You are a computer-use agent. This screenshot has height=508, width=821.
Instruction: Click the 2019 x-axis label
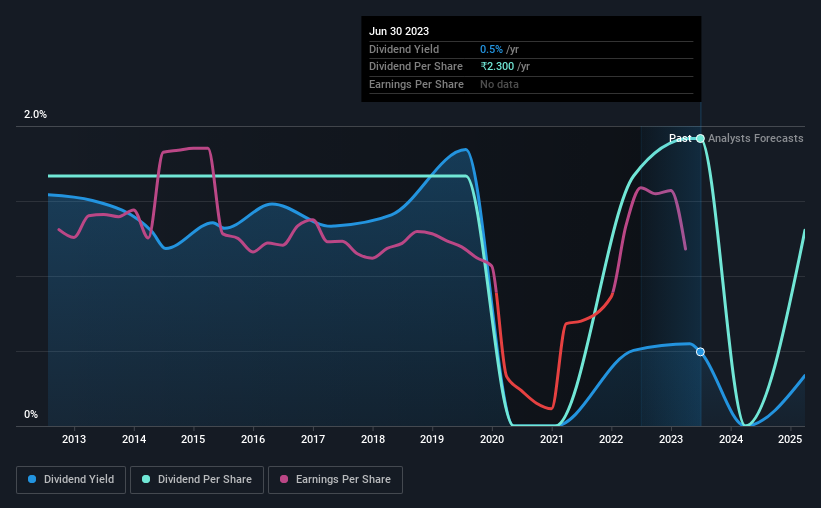point(432,439)
